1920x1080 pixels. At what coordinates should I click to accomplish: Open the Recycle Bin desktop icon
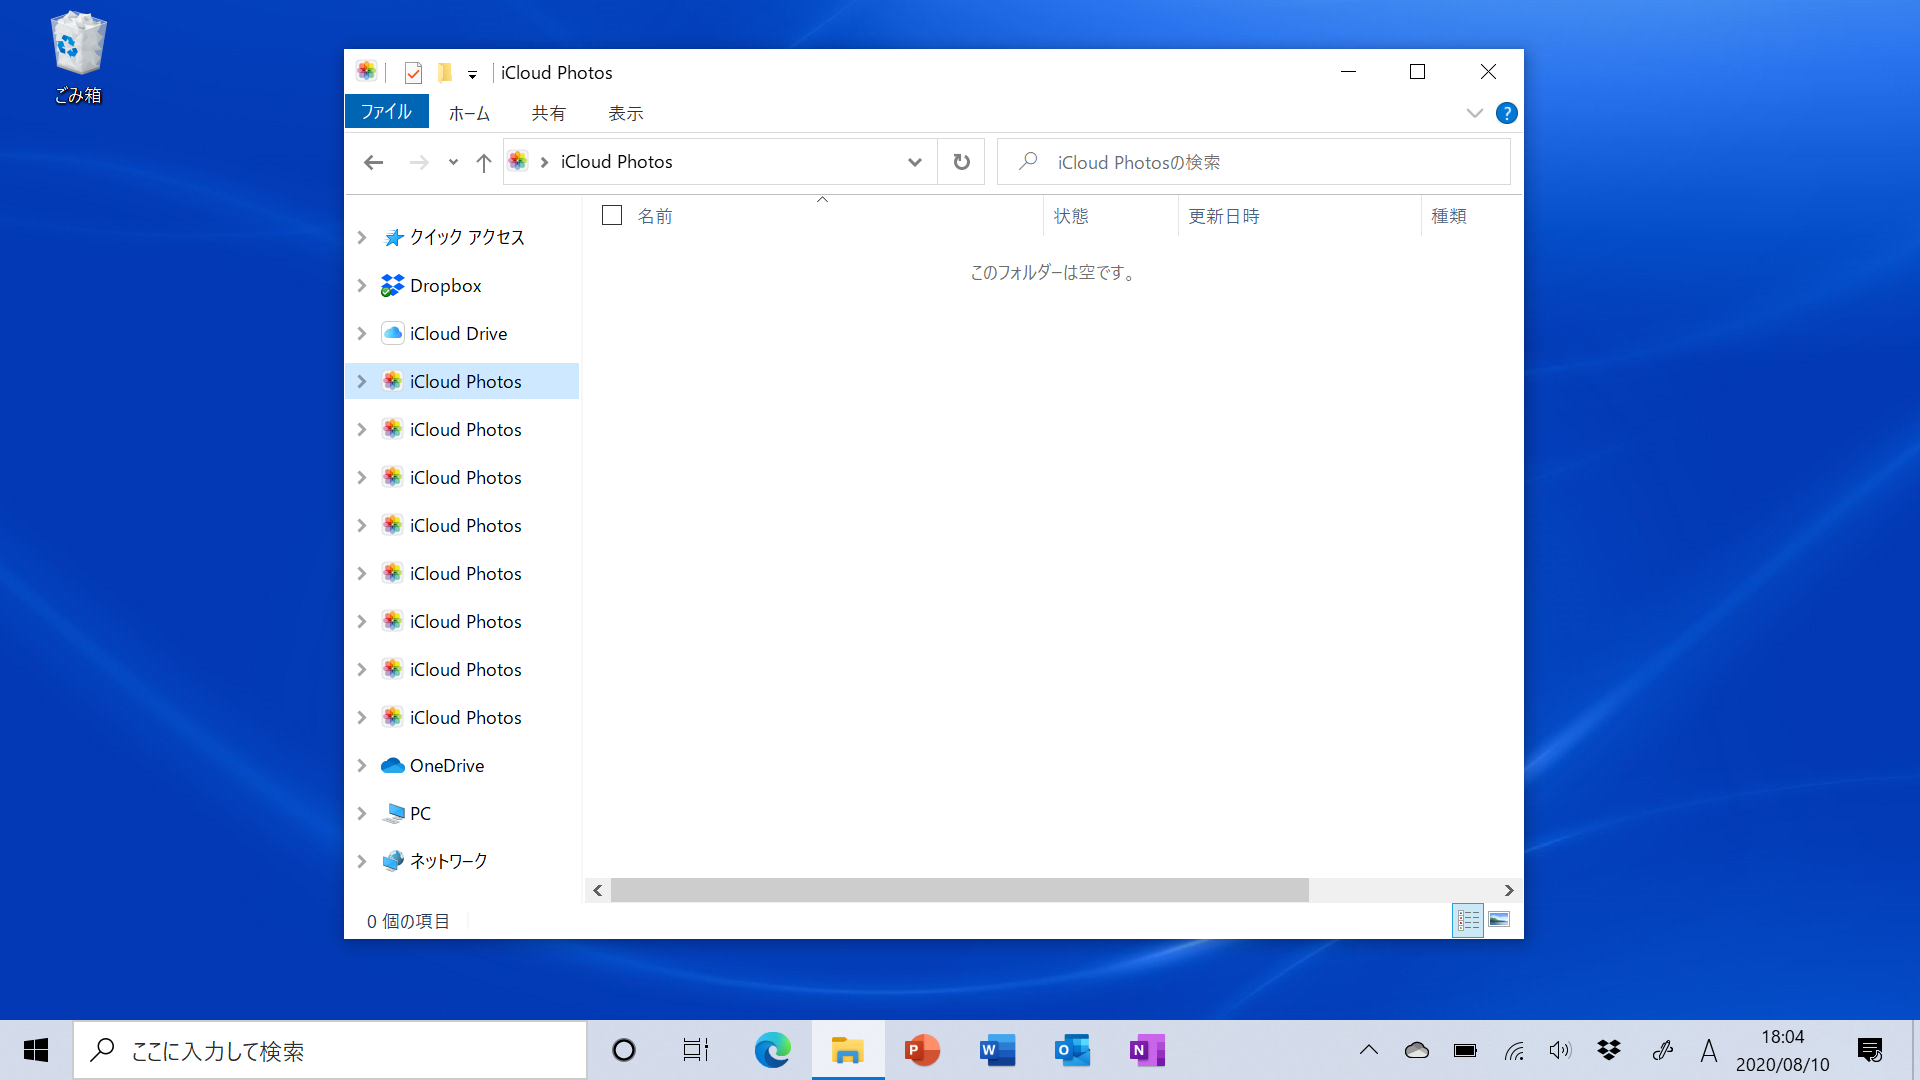(78, 57)
